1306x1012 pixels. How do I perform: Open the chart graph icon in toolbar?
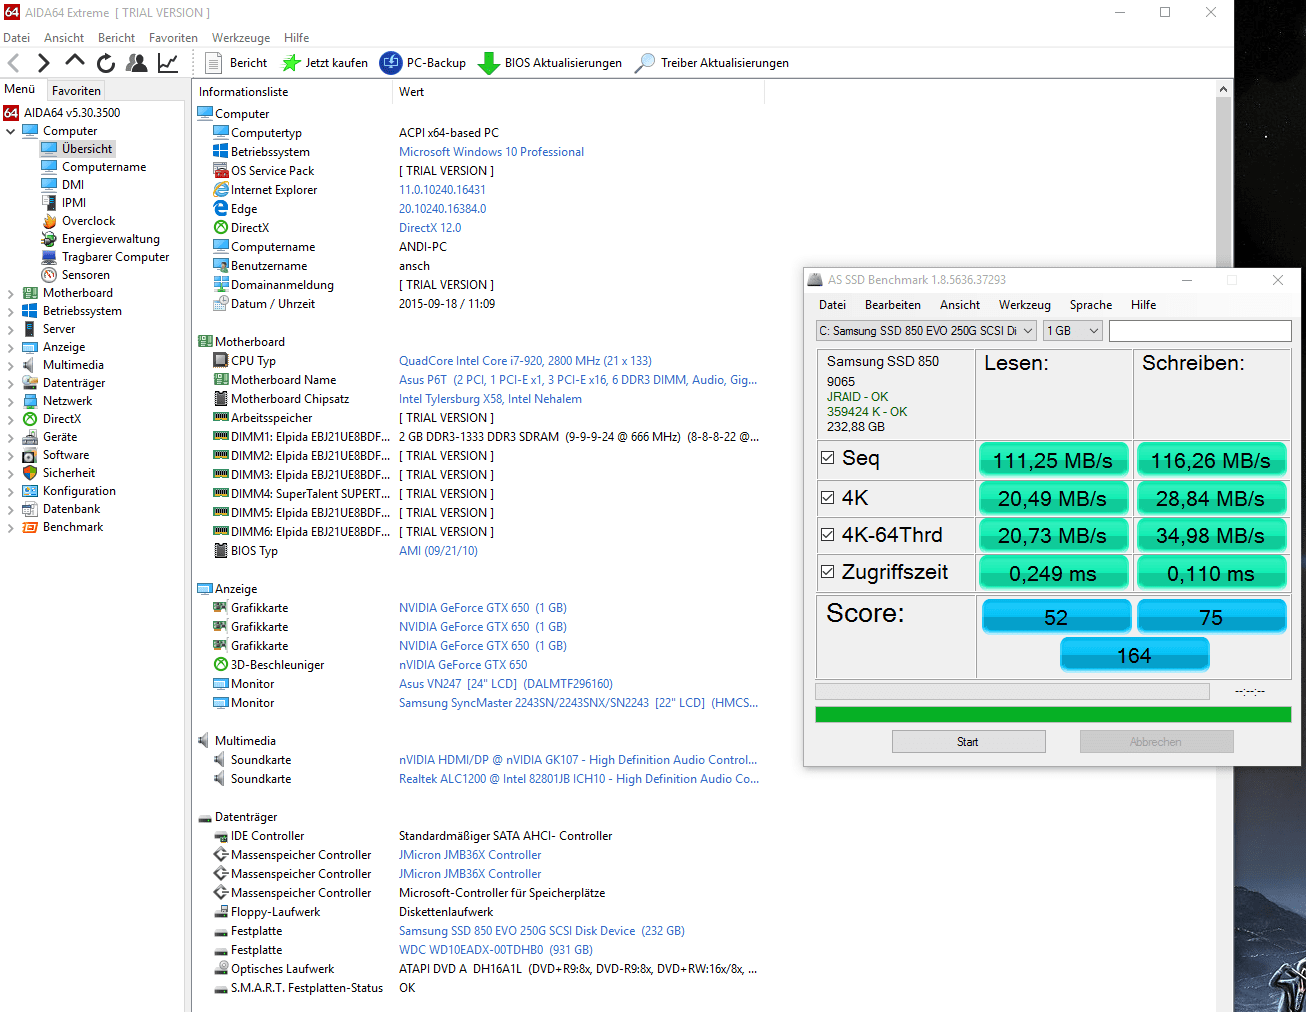point(168,63)
